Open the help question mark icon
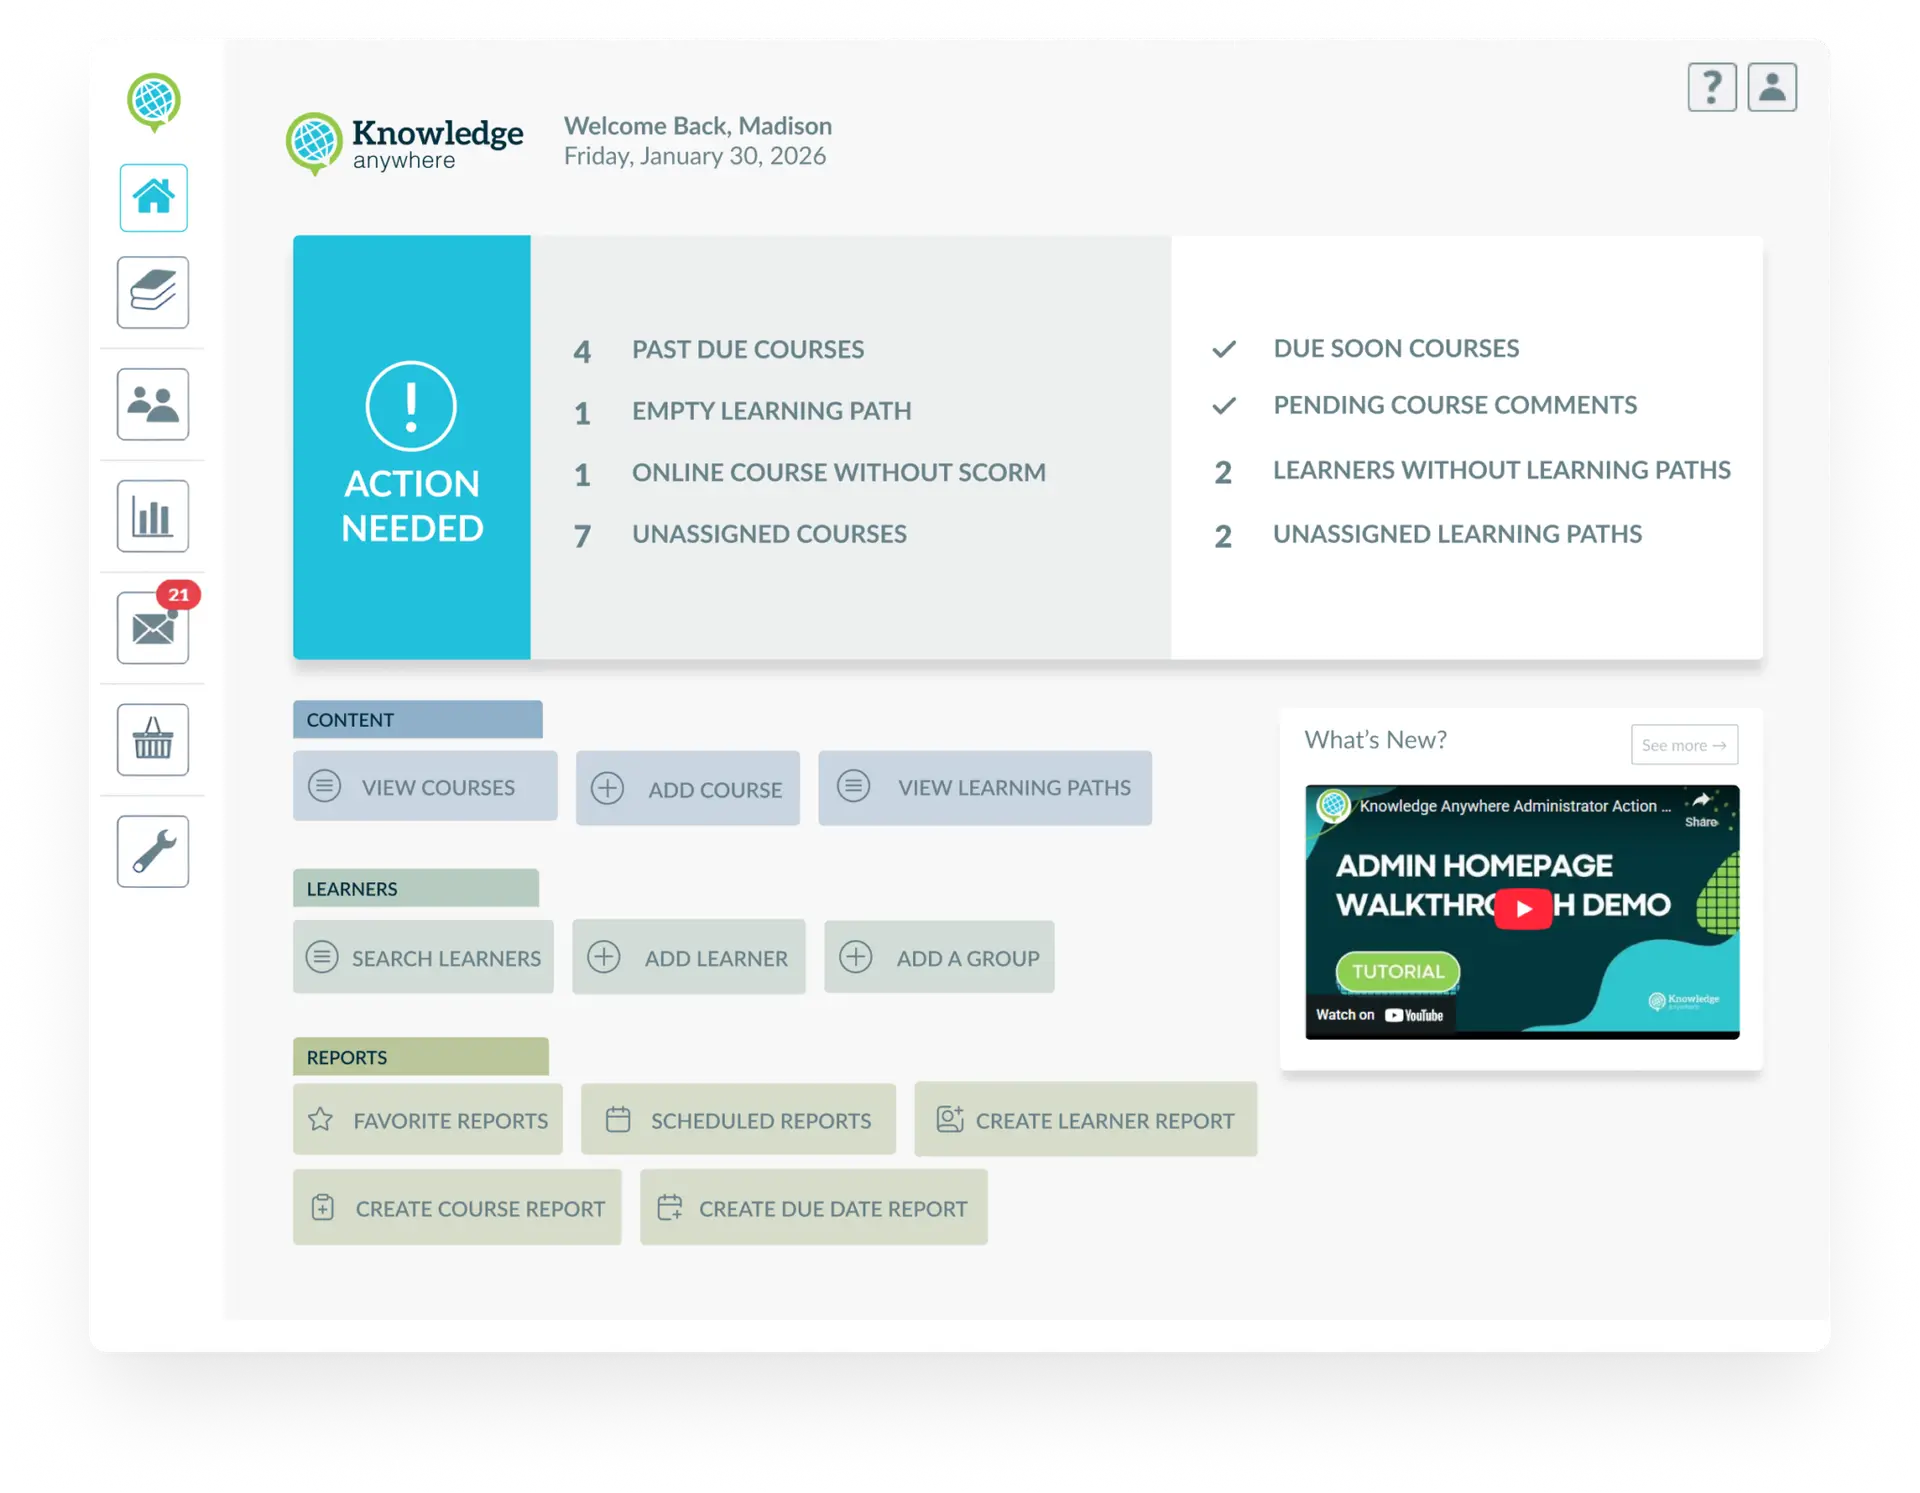This screenshot has height=1493, width=1920. (1711, 87)
